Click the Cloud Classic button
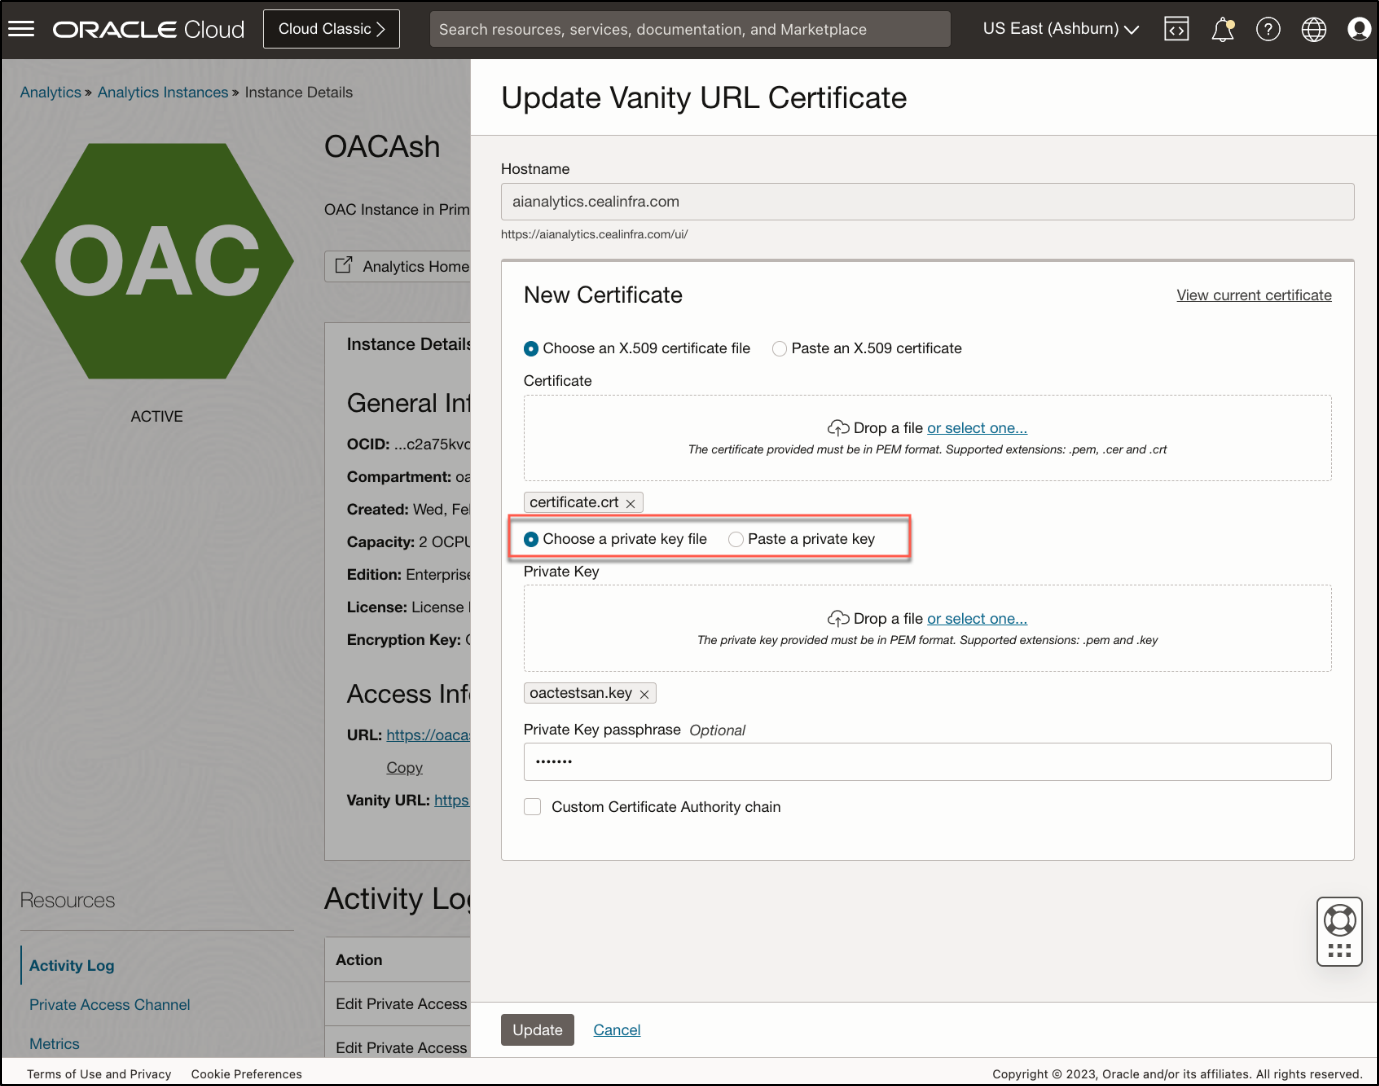The width and height of the screenshot is (1379, 1086). coord(331,29)
